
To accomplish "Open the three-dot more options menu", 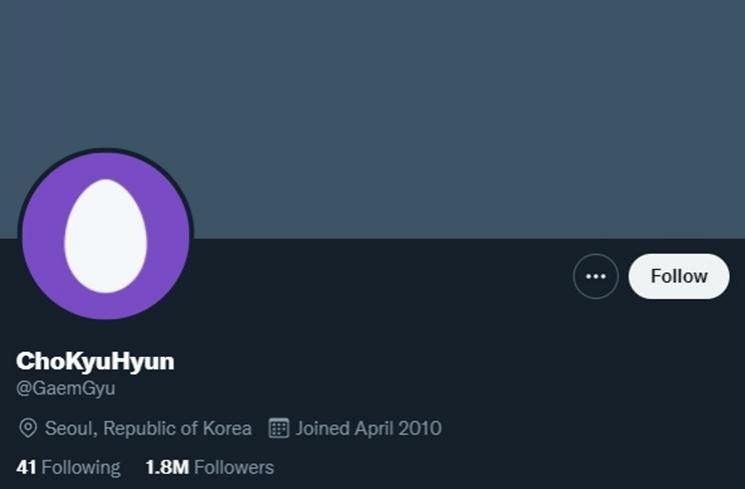I will (x=595, y=276).
